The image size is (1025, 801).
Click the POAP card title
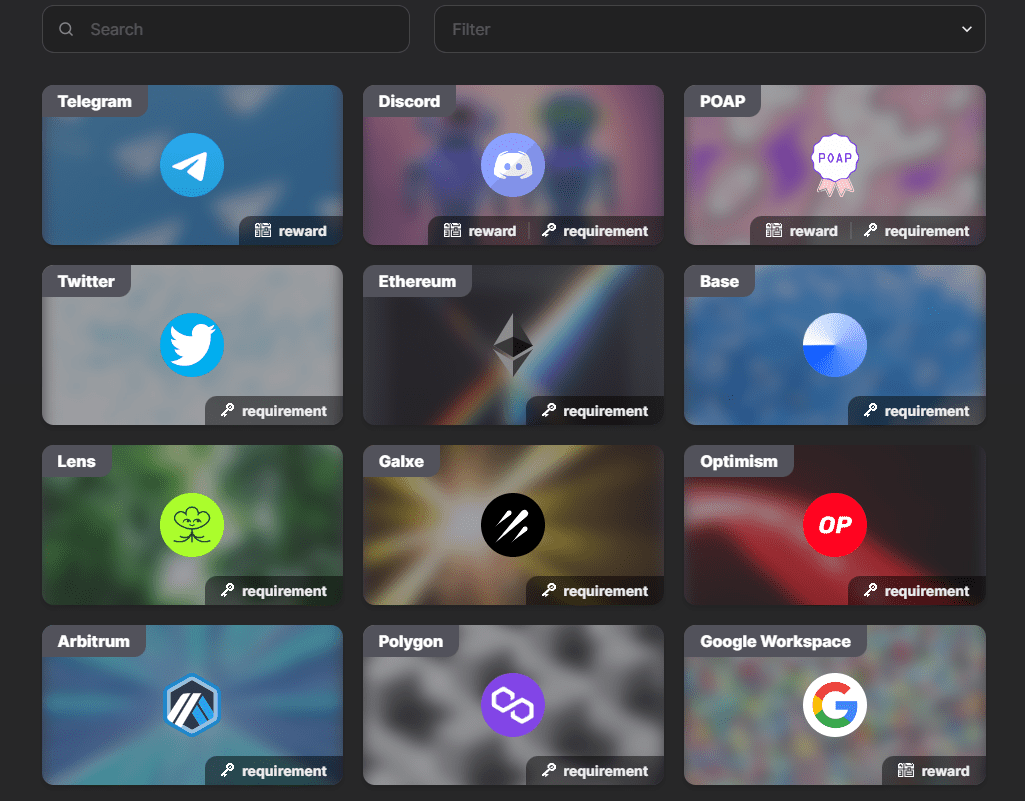(722, 101)
